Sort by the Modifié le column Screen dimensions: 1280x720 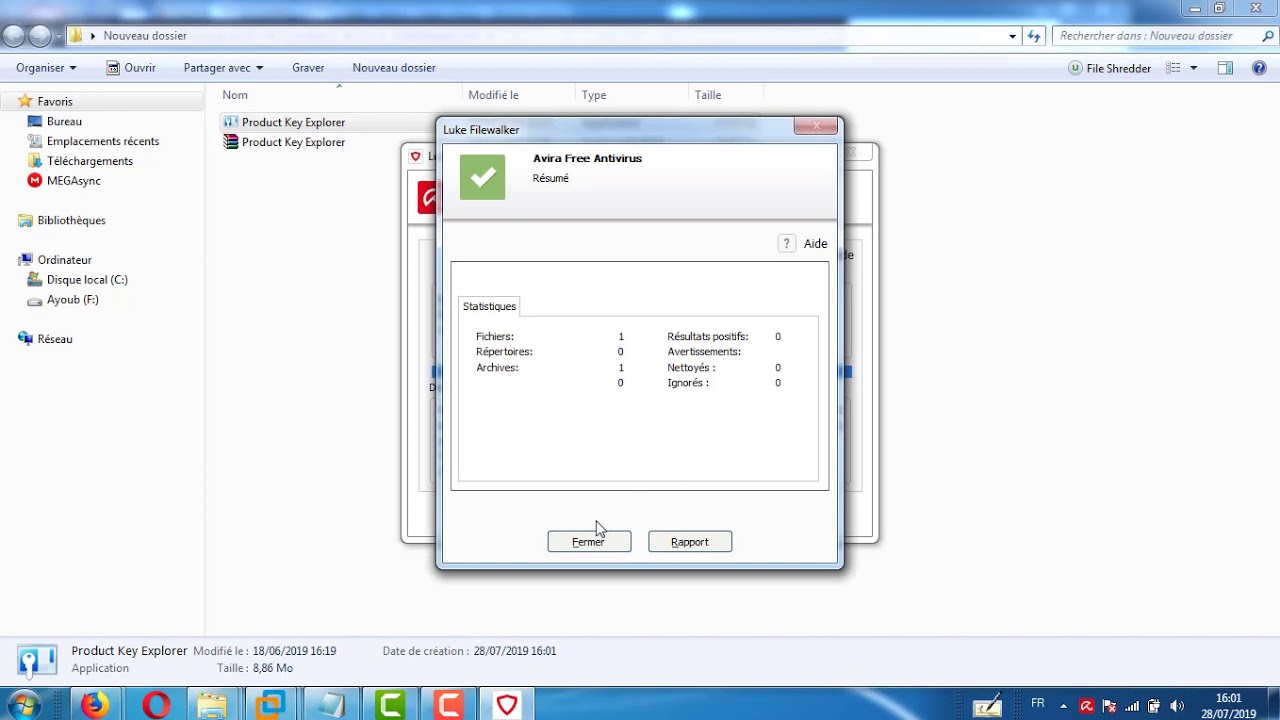(x=493, y=95)
